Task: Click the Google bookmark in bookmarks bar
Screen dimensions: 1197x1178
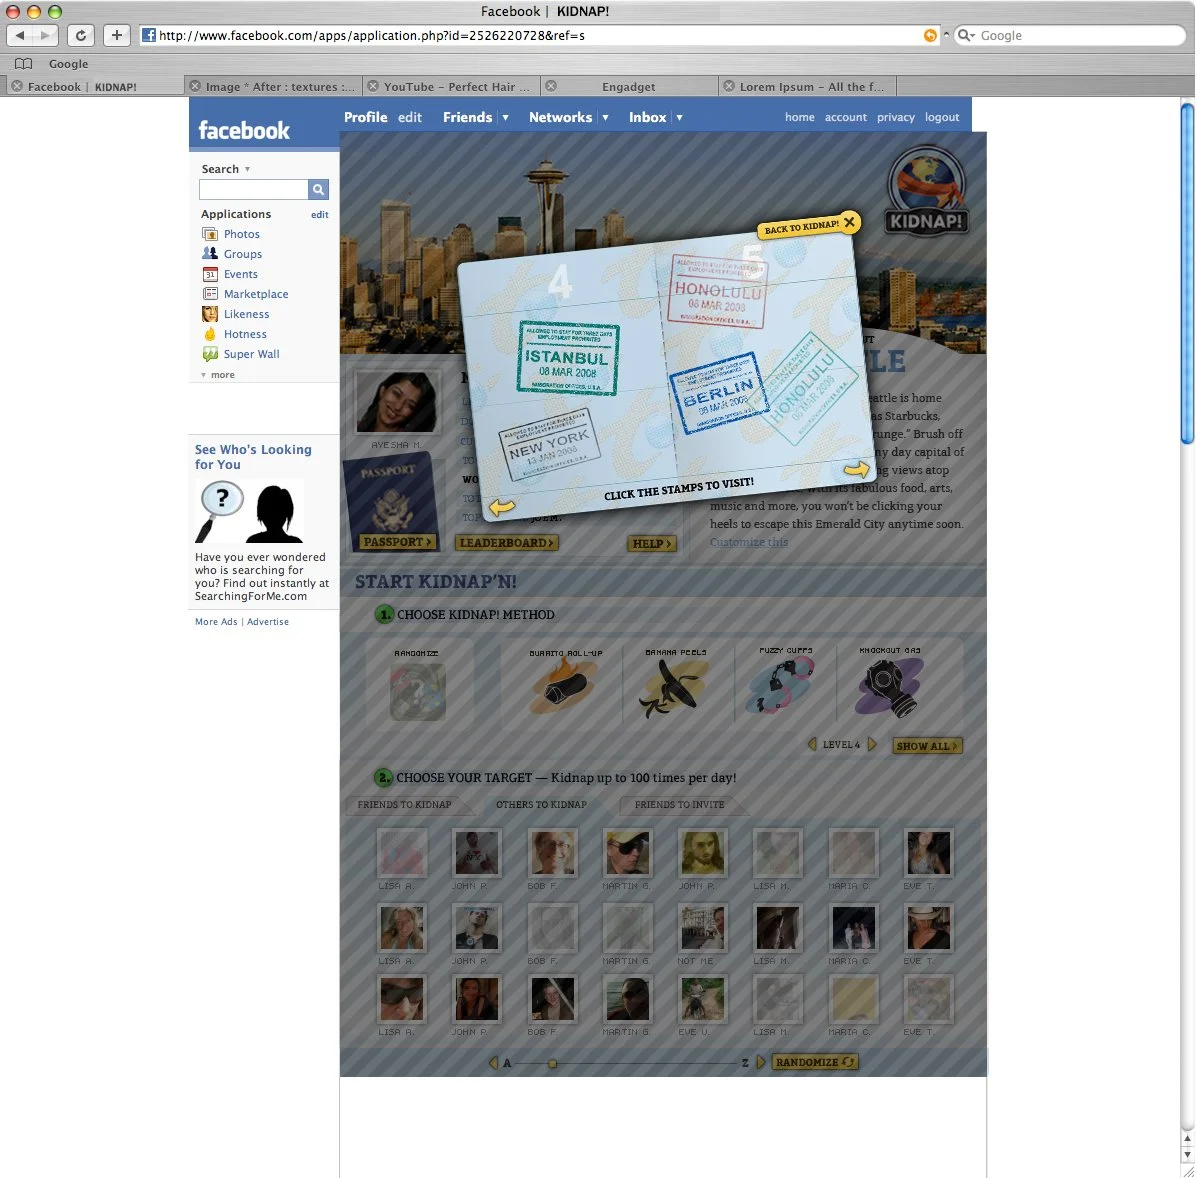Action: 68,64
